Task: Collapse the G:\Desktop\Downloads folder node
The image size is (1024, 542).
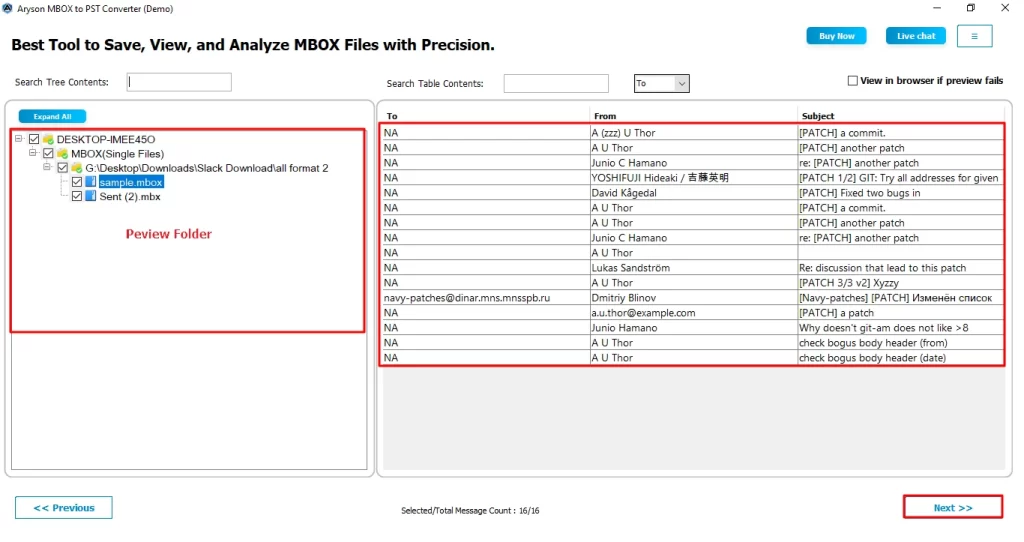Action: [x=47, y=167]
